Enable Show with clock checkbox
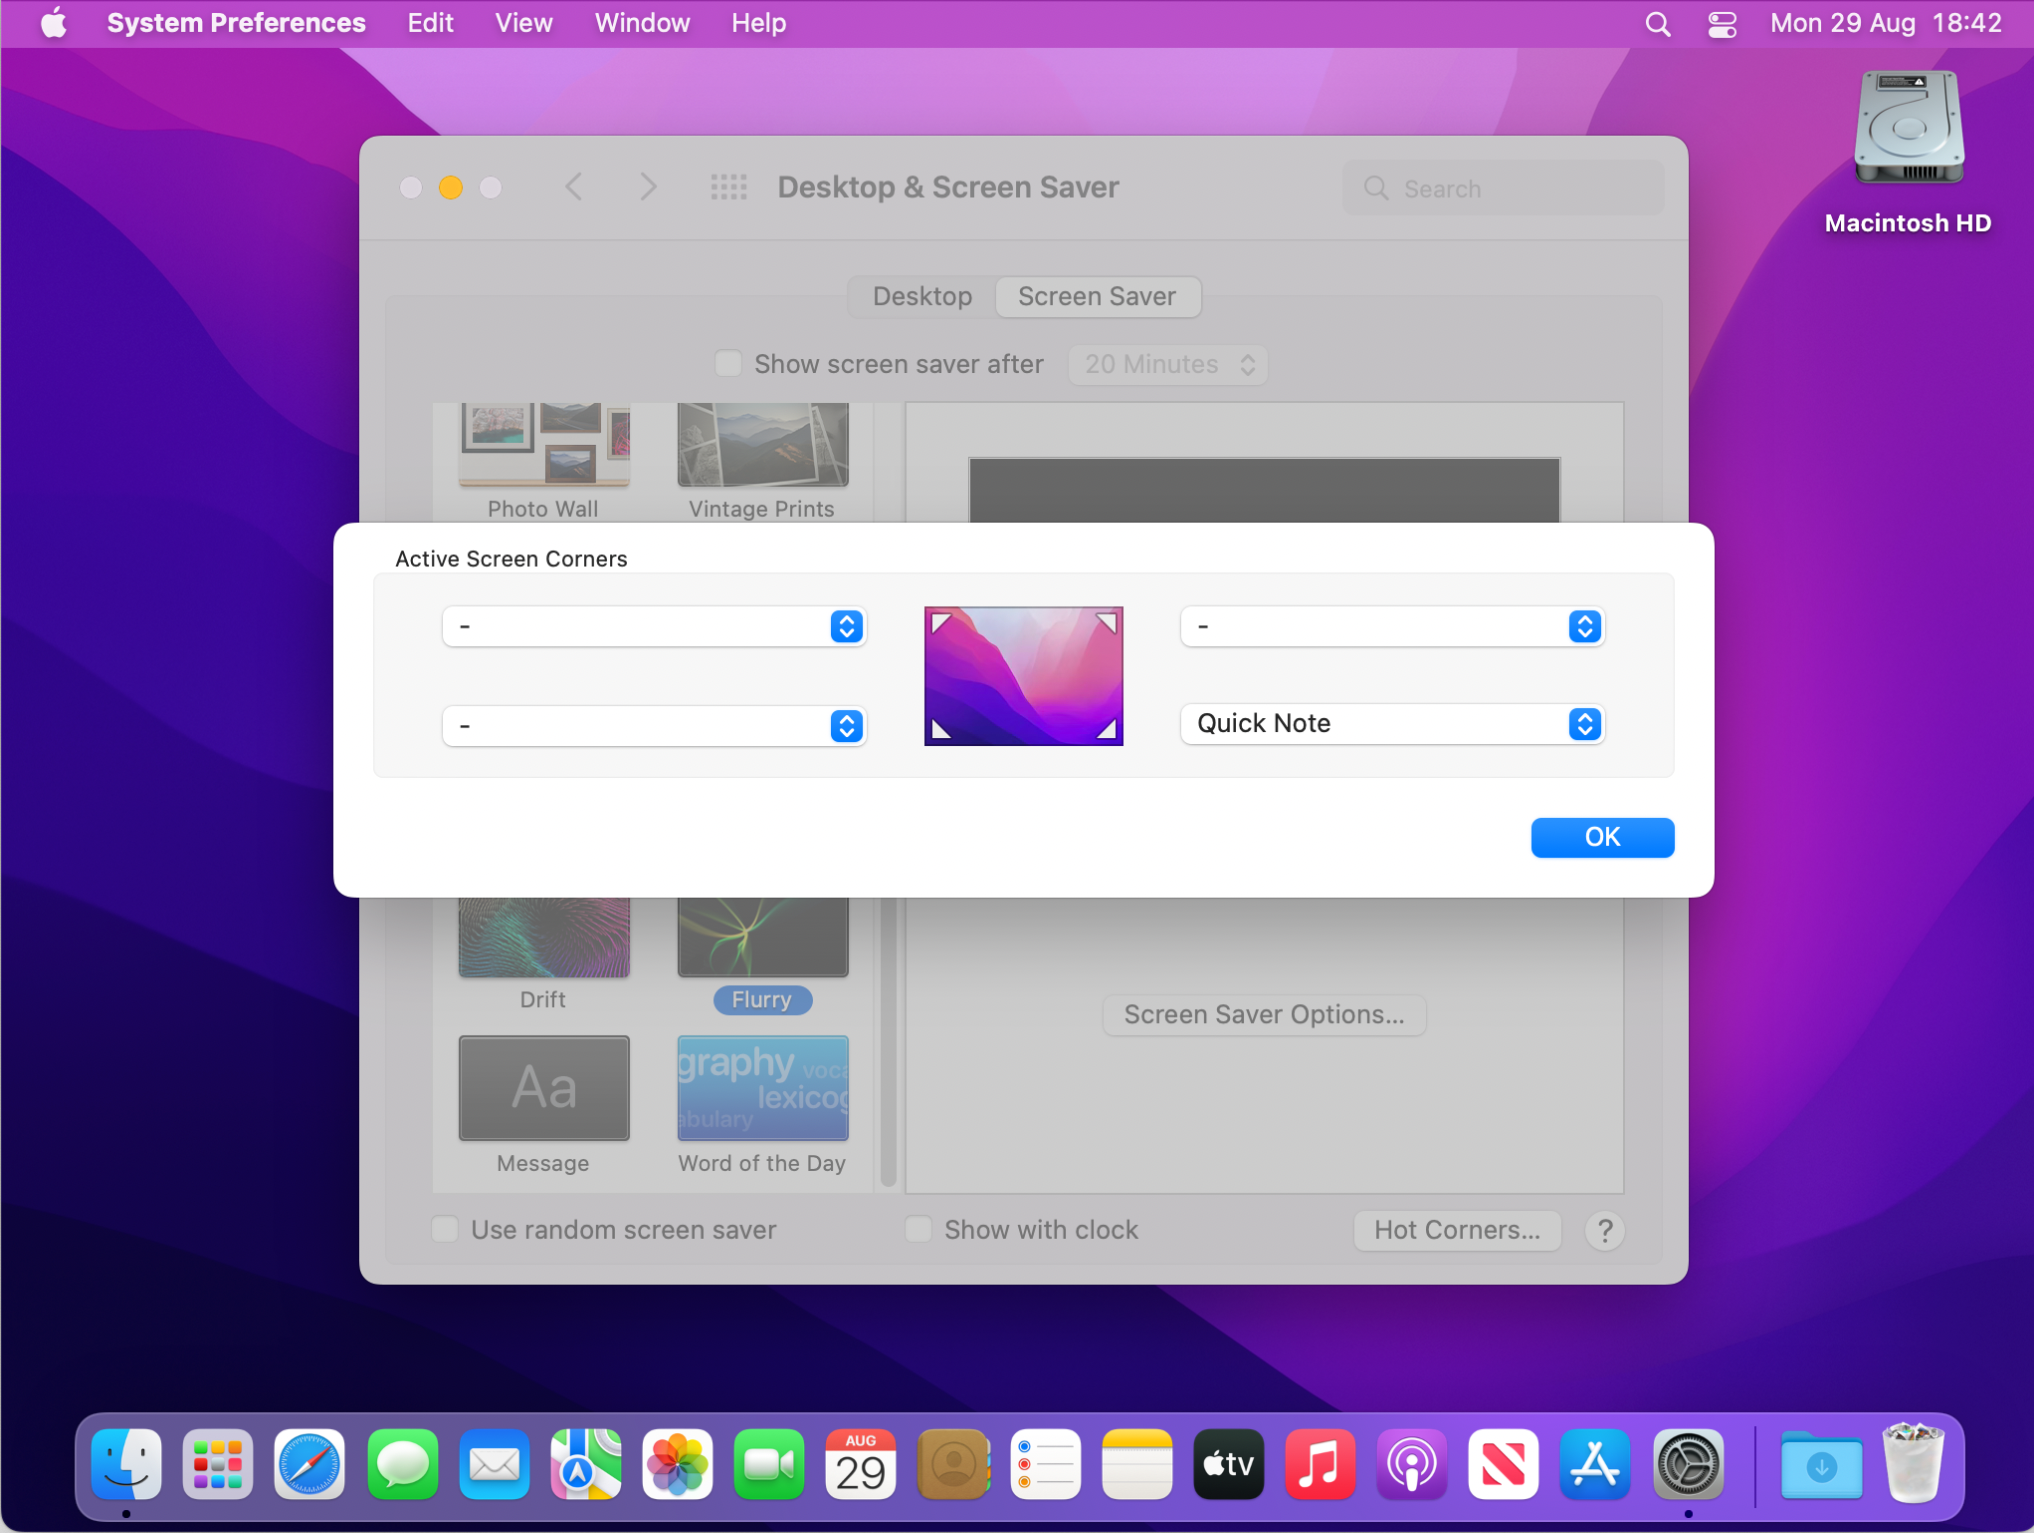 (918, 1229)
